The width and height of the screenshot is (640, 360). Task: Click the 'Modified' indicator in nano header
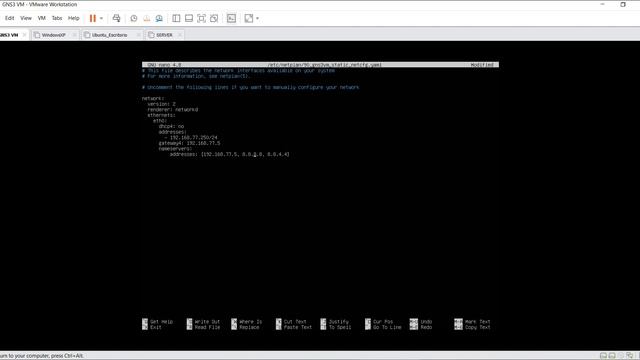[x=482, y=65]
